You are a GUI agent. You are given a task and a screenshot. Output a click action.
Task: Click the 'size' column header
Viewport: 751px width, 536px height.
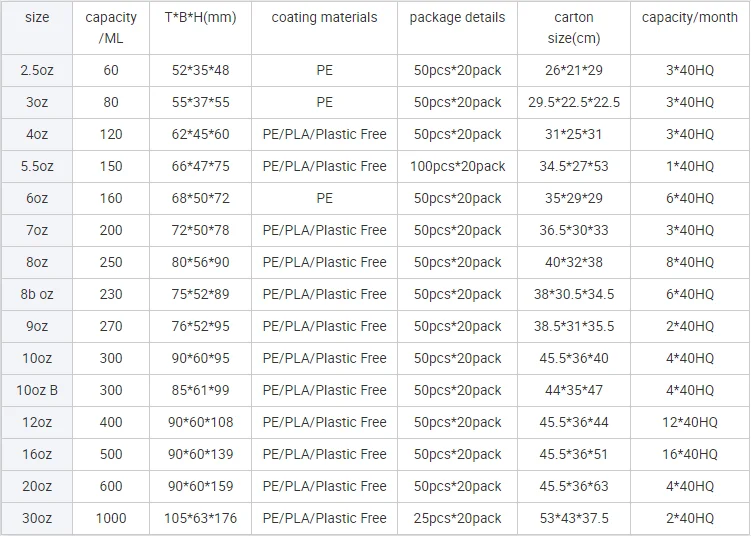point(37,28)
